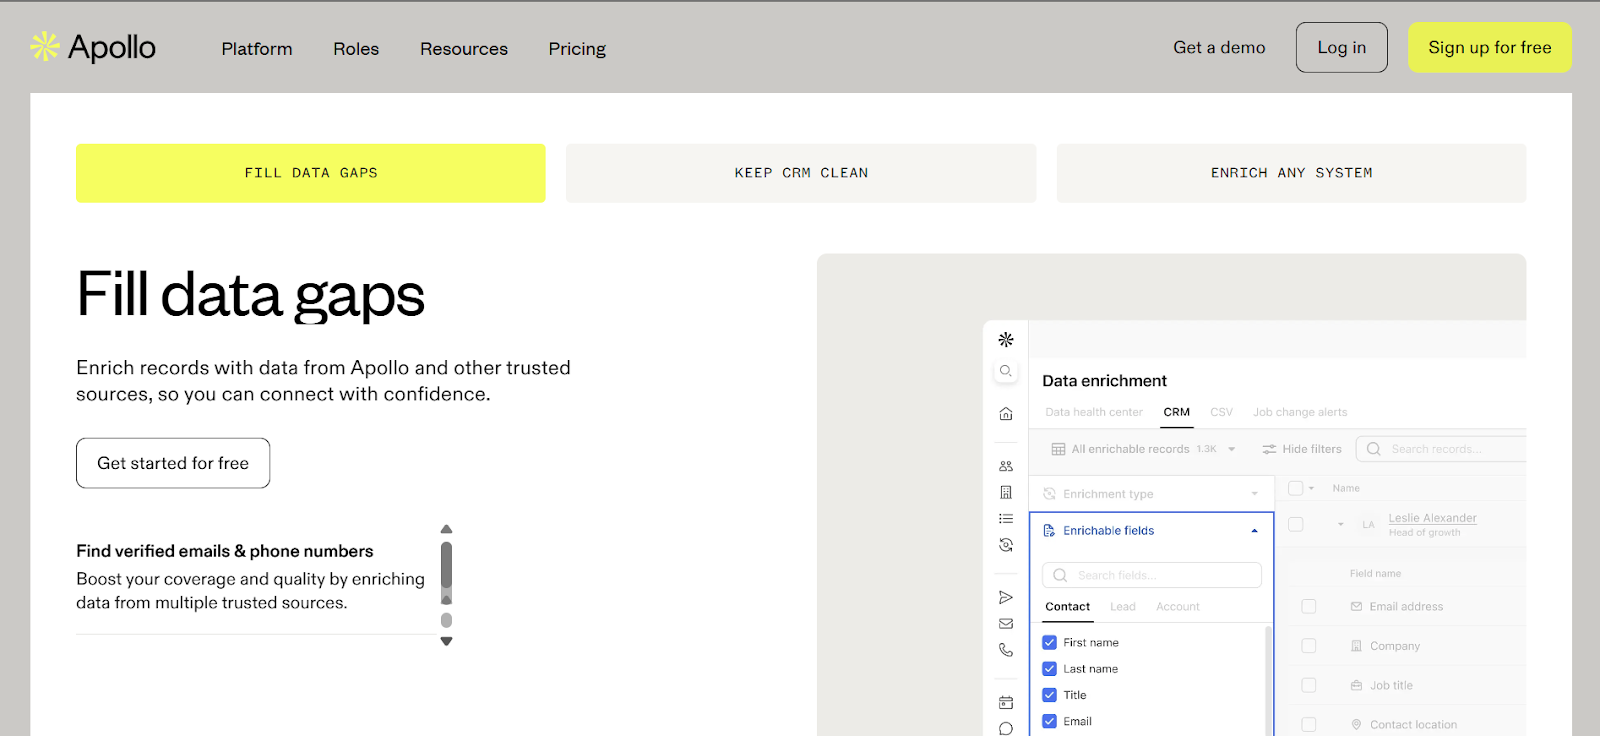Tick the Job title field checkbox
This screenshot has height=736, width=1600.
click(1308, 685)
